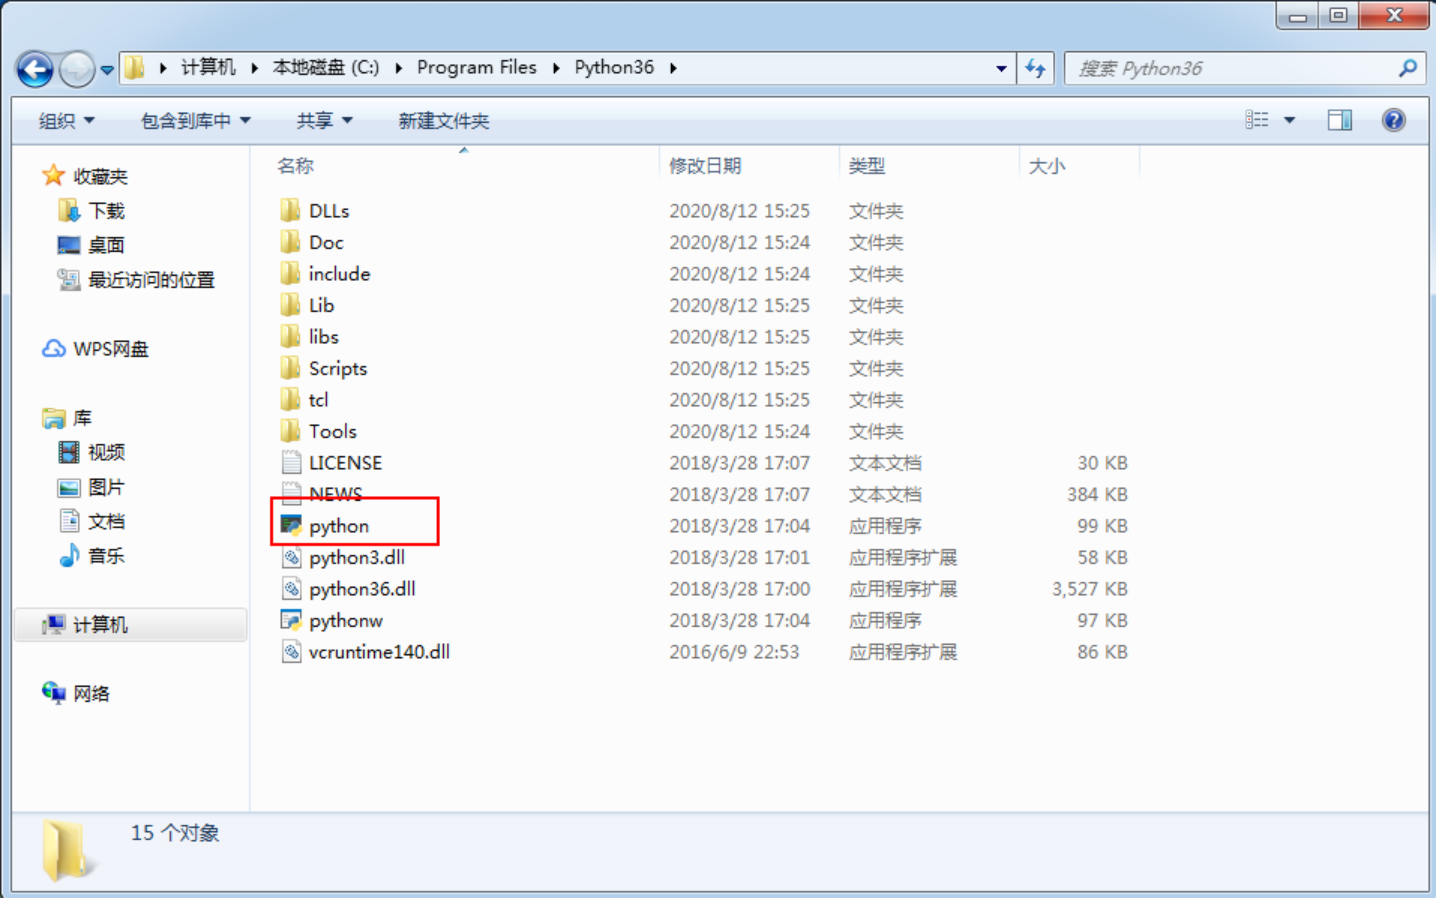The height and width of the screenshot is (898, 1437).
Task: Click the folder icon in address bar
Action: pos(135,67)
